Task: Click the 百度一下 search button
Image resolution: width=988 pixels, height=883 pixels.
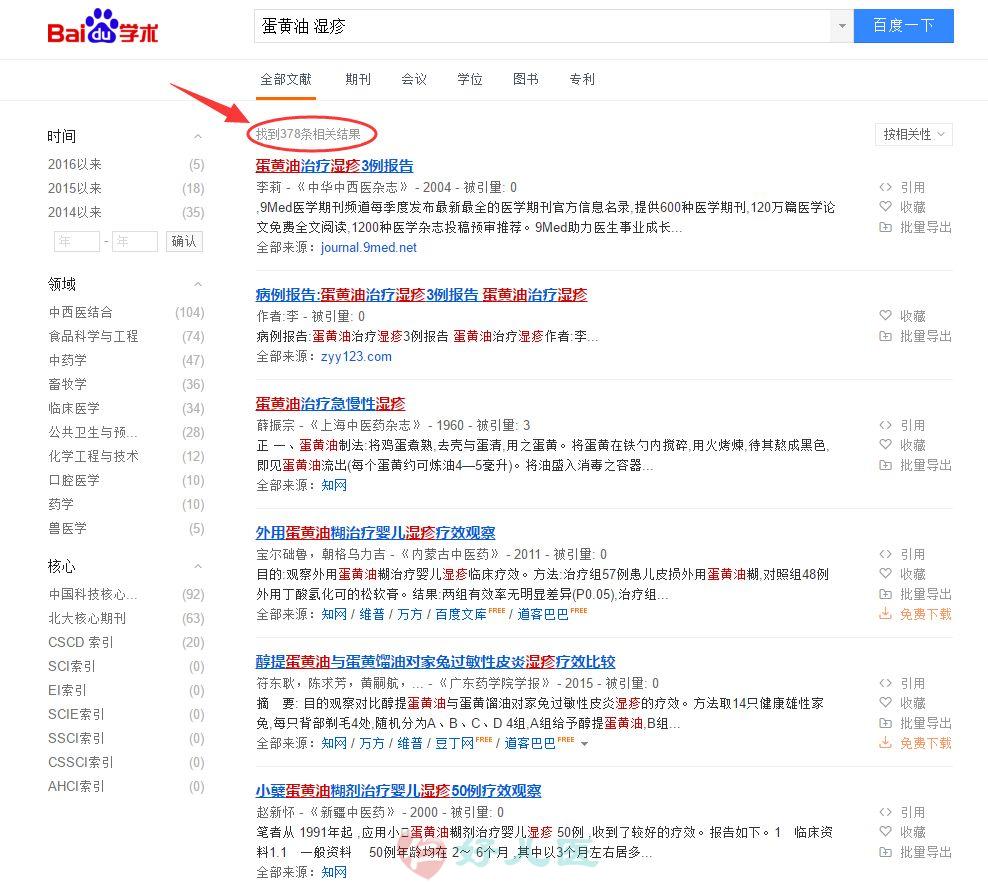Action: (904, 26)
